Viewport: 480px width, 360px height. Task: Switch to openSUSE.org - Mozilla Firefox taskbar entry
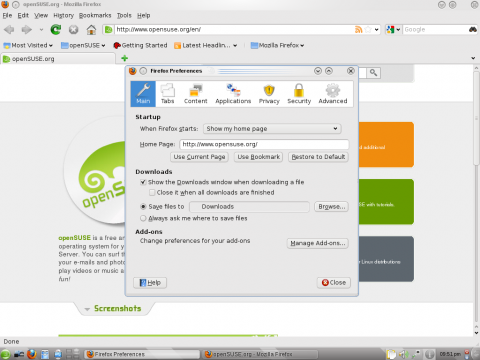pyautogui.click(x=261, y=354)
